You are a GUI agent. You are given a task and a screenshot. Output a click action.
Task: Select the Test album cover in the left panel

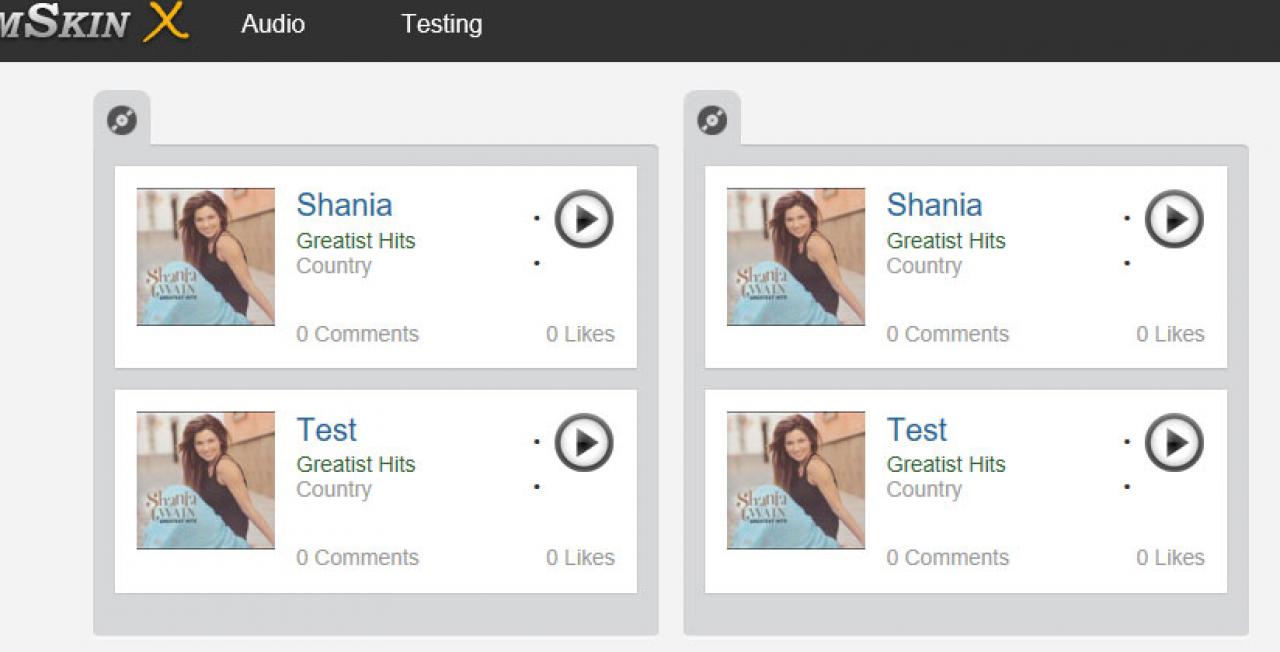point(206,480)
